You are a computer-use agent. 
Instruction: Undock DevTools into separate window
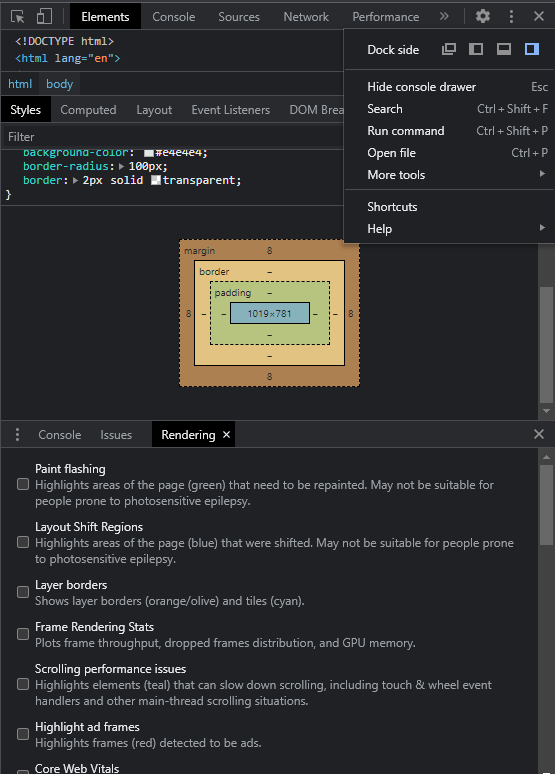(449, 49)
